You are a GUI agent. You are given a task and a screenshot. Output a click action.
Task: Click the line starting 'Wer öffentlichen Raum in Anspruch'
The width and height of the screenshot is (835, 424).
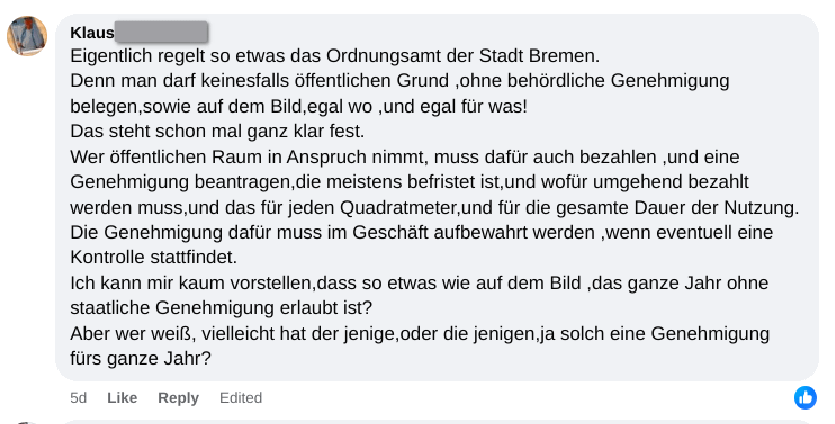click(405, 157)
